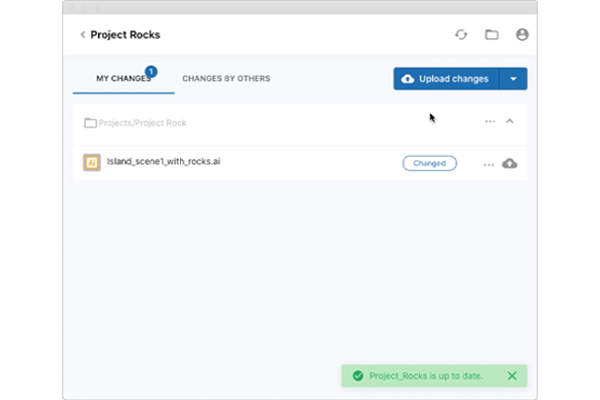Click the green checkmark in the notification

pos(357,376)
